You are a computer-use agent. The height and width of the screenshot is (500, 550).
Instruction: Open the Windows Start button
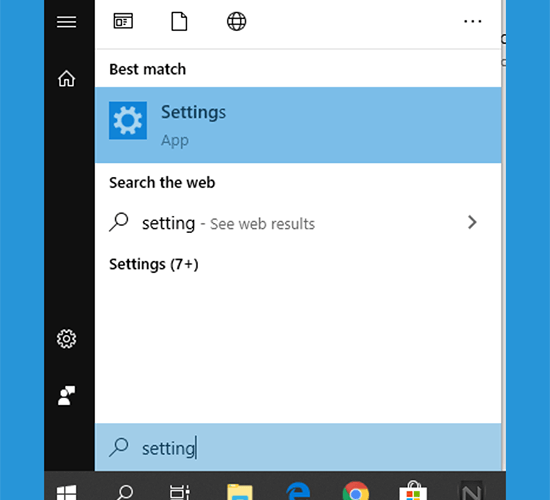click(66, 492)
